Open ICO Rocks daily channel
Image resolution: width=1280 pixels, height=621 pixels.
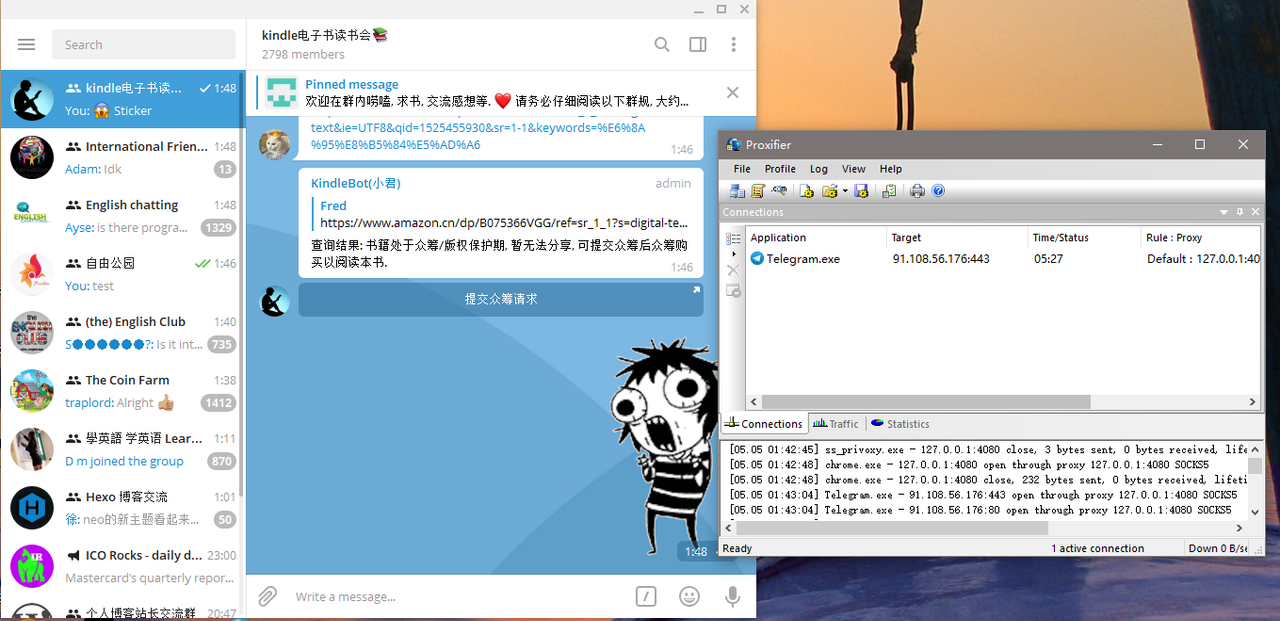(121, 567)
